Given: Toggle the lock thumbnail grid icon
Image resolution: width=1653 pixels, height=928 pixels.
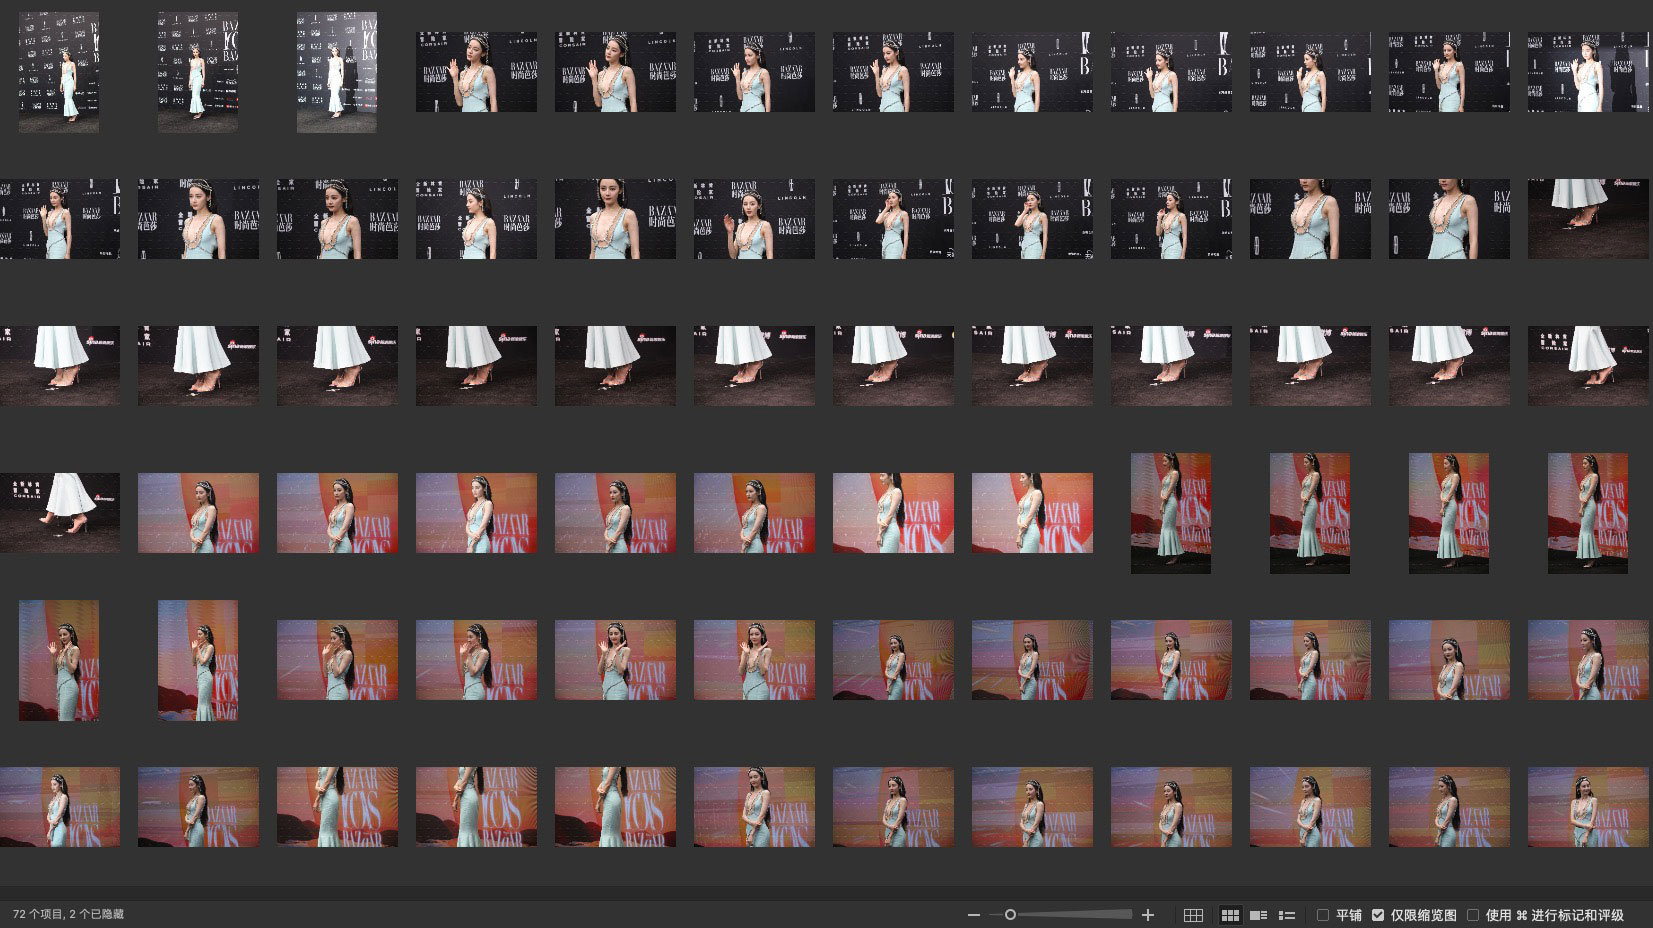Looking at the screenshot, I should 1193,915.
